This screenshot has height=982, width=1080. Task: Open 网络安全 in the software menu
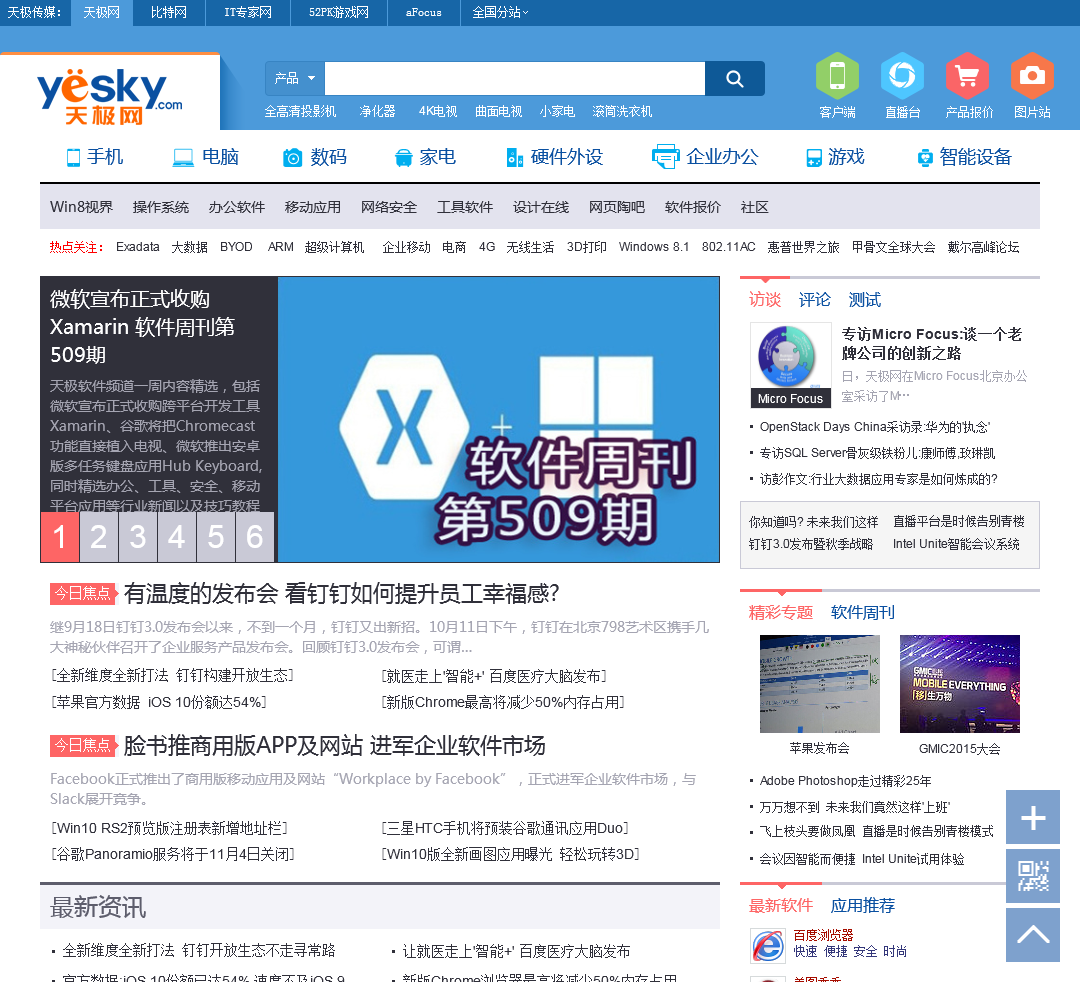389,207
